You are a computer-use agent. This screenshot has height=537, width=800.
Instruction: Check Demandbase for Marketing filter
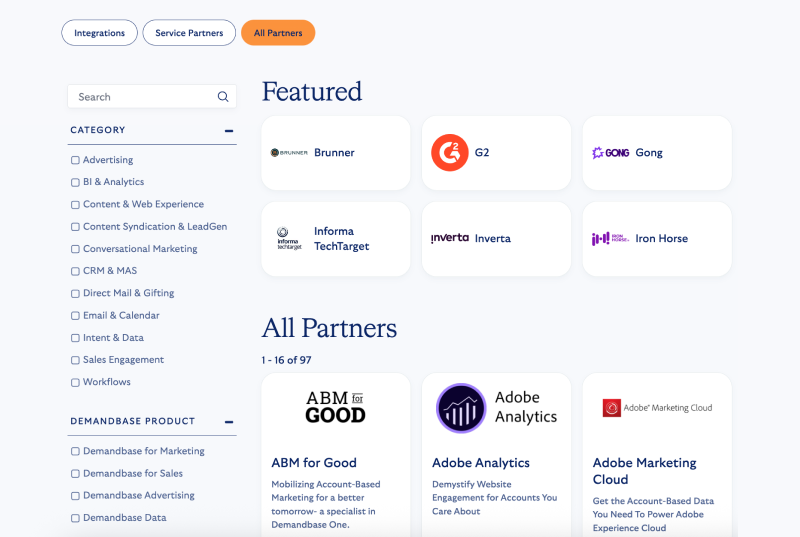click(75, 451)
